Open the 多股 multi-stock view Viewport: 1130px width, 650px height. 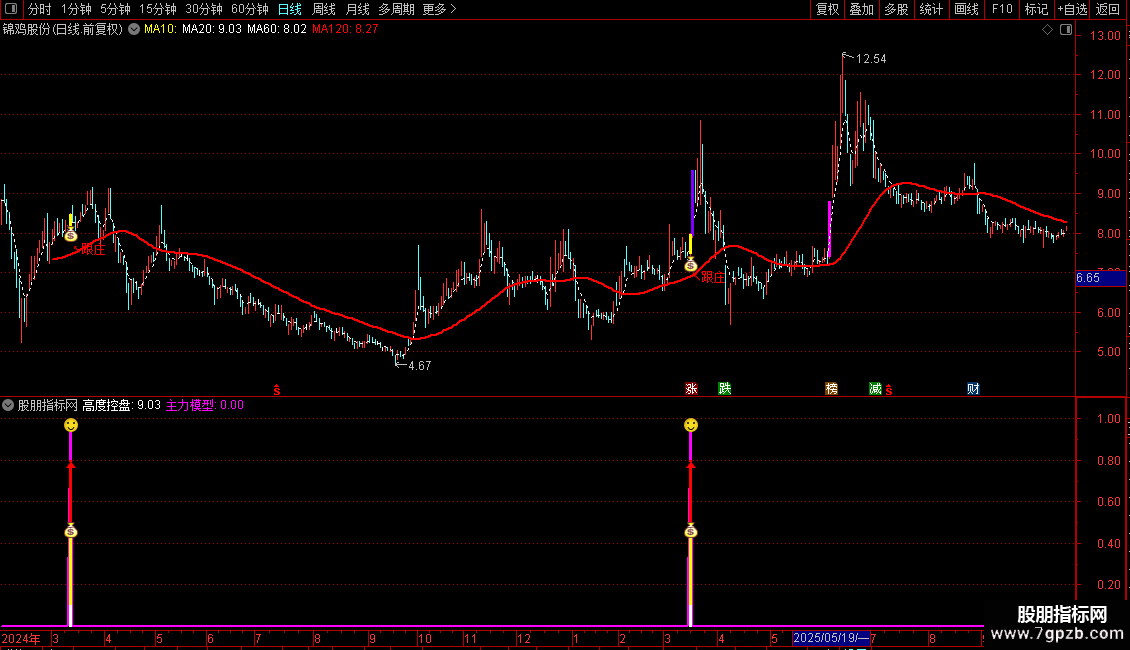[896, 9]
